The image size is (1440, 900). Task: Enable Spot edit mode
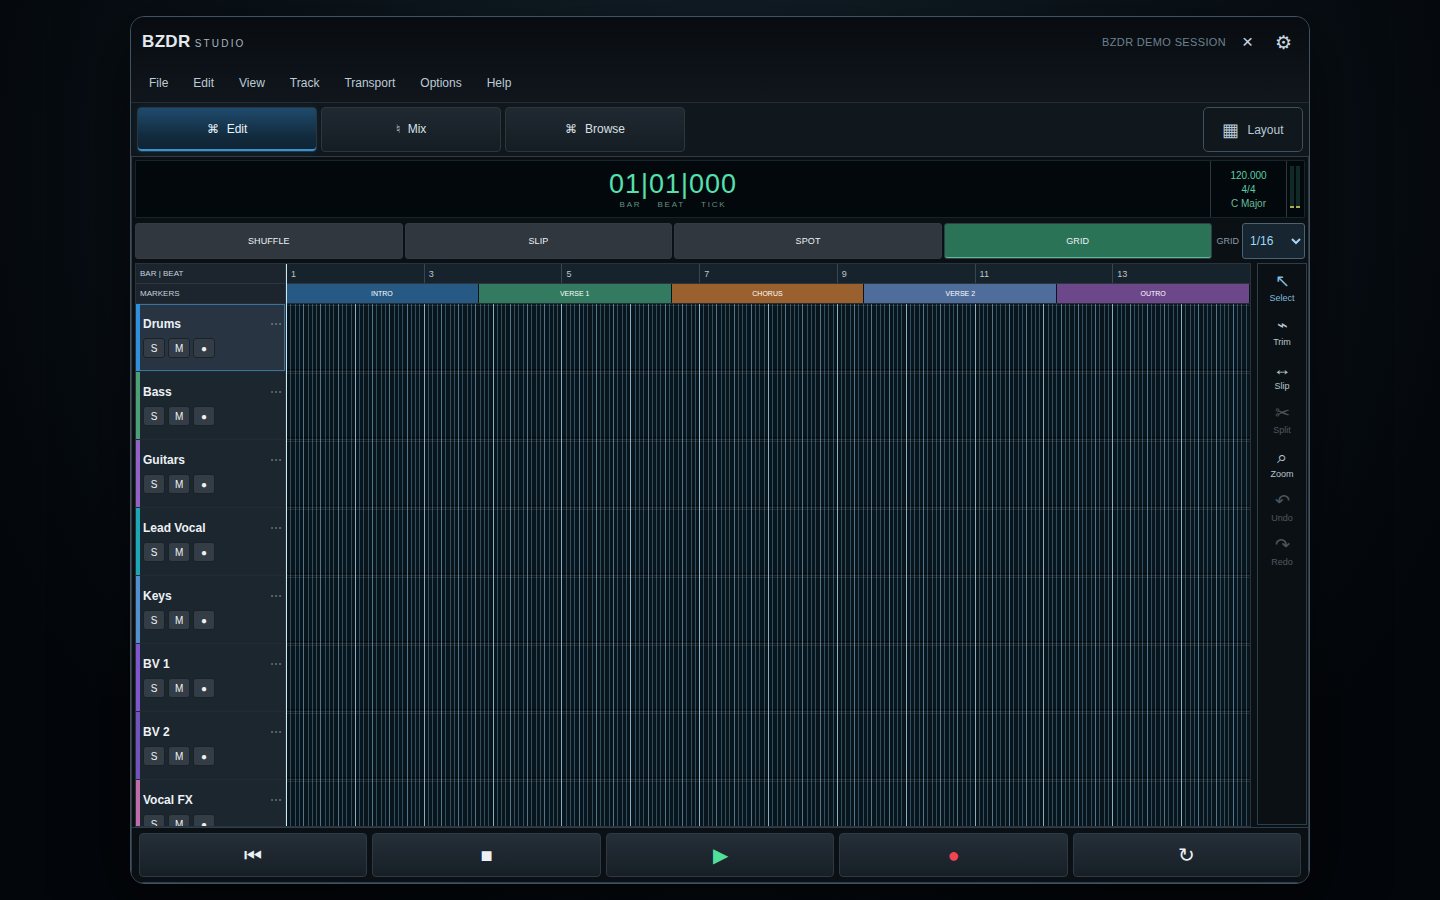[x=808, y=241]
